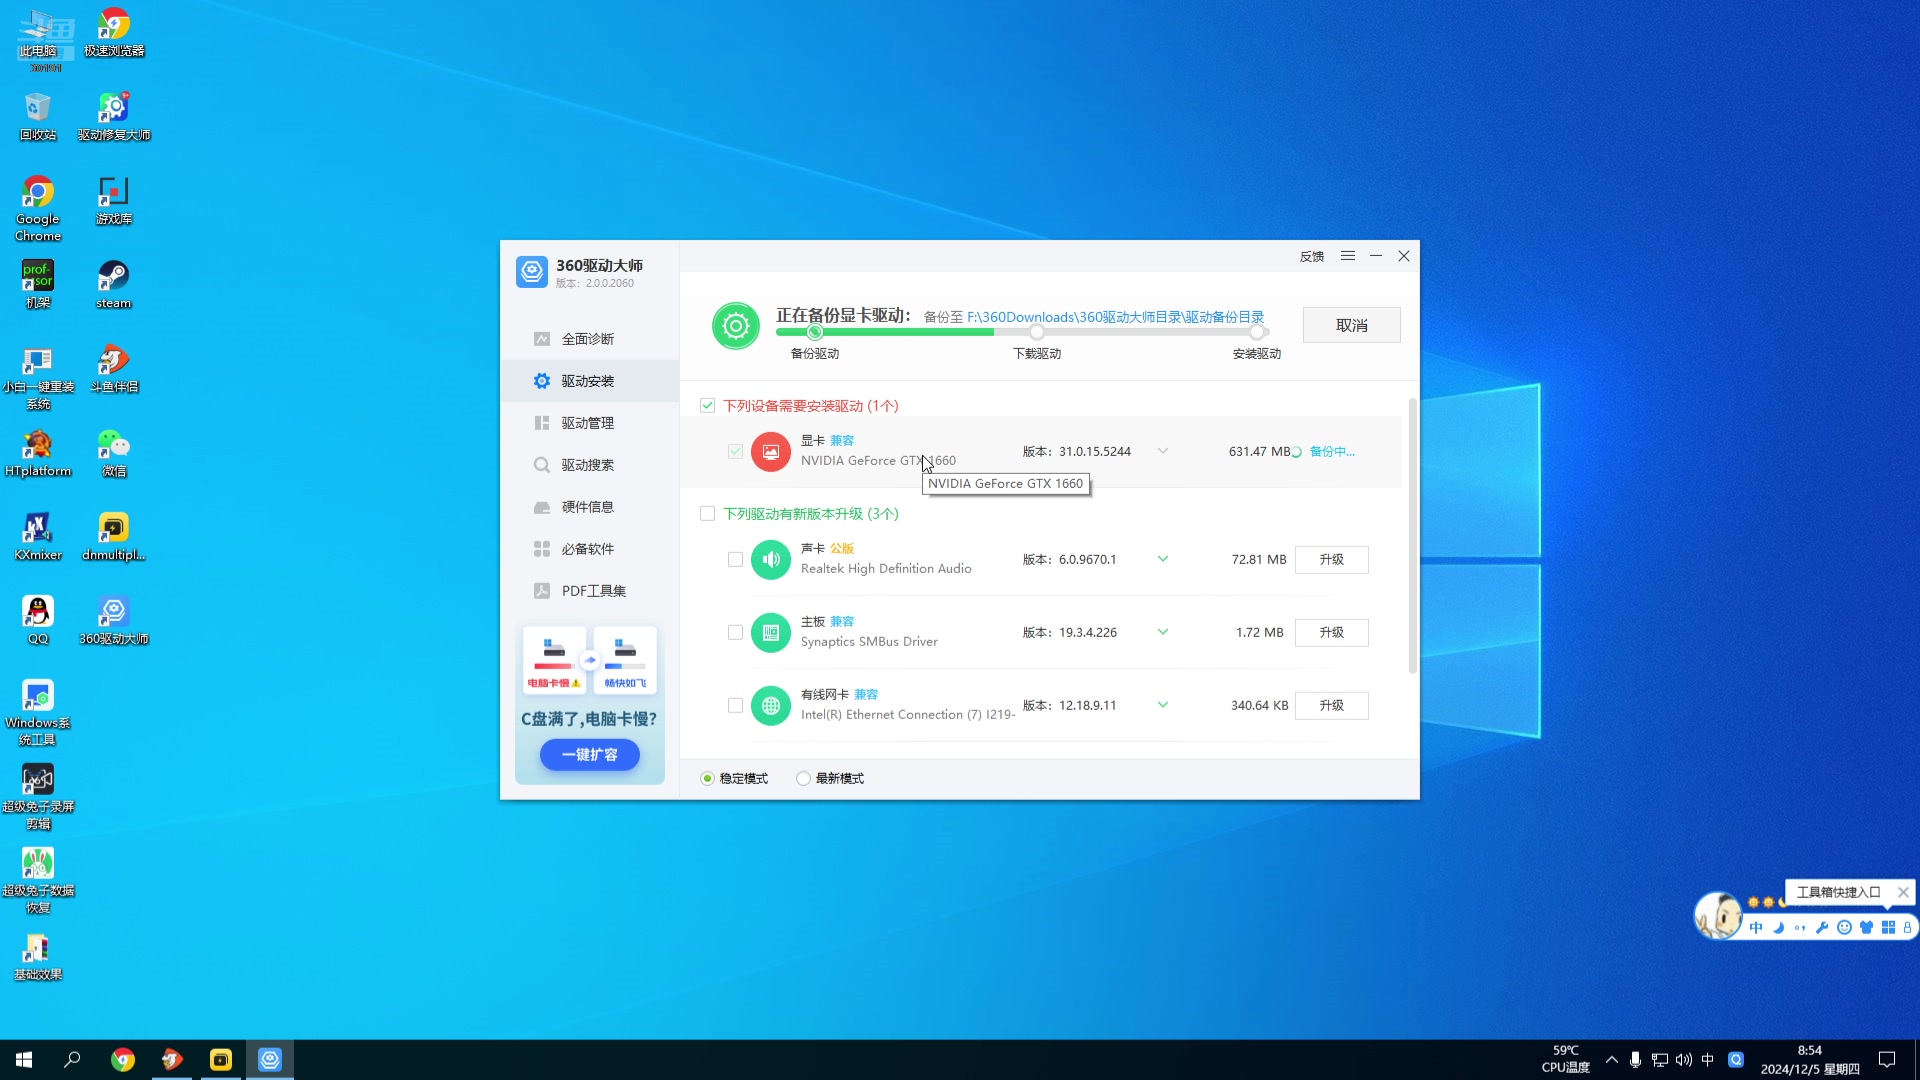Open the hamburger menu icon in 360驱动大师
The width and height of the screenshot is (1920, 1080).
[1348, 256]
